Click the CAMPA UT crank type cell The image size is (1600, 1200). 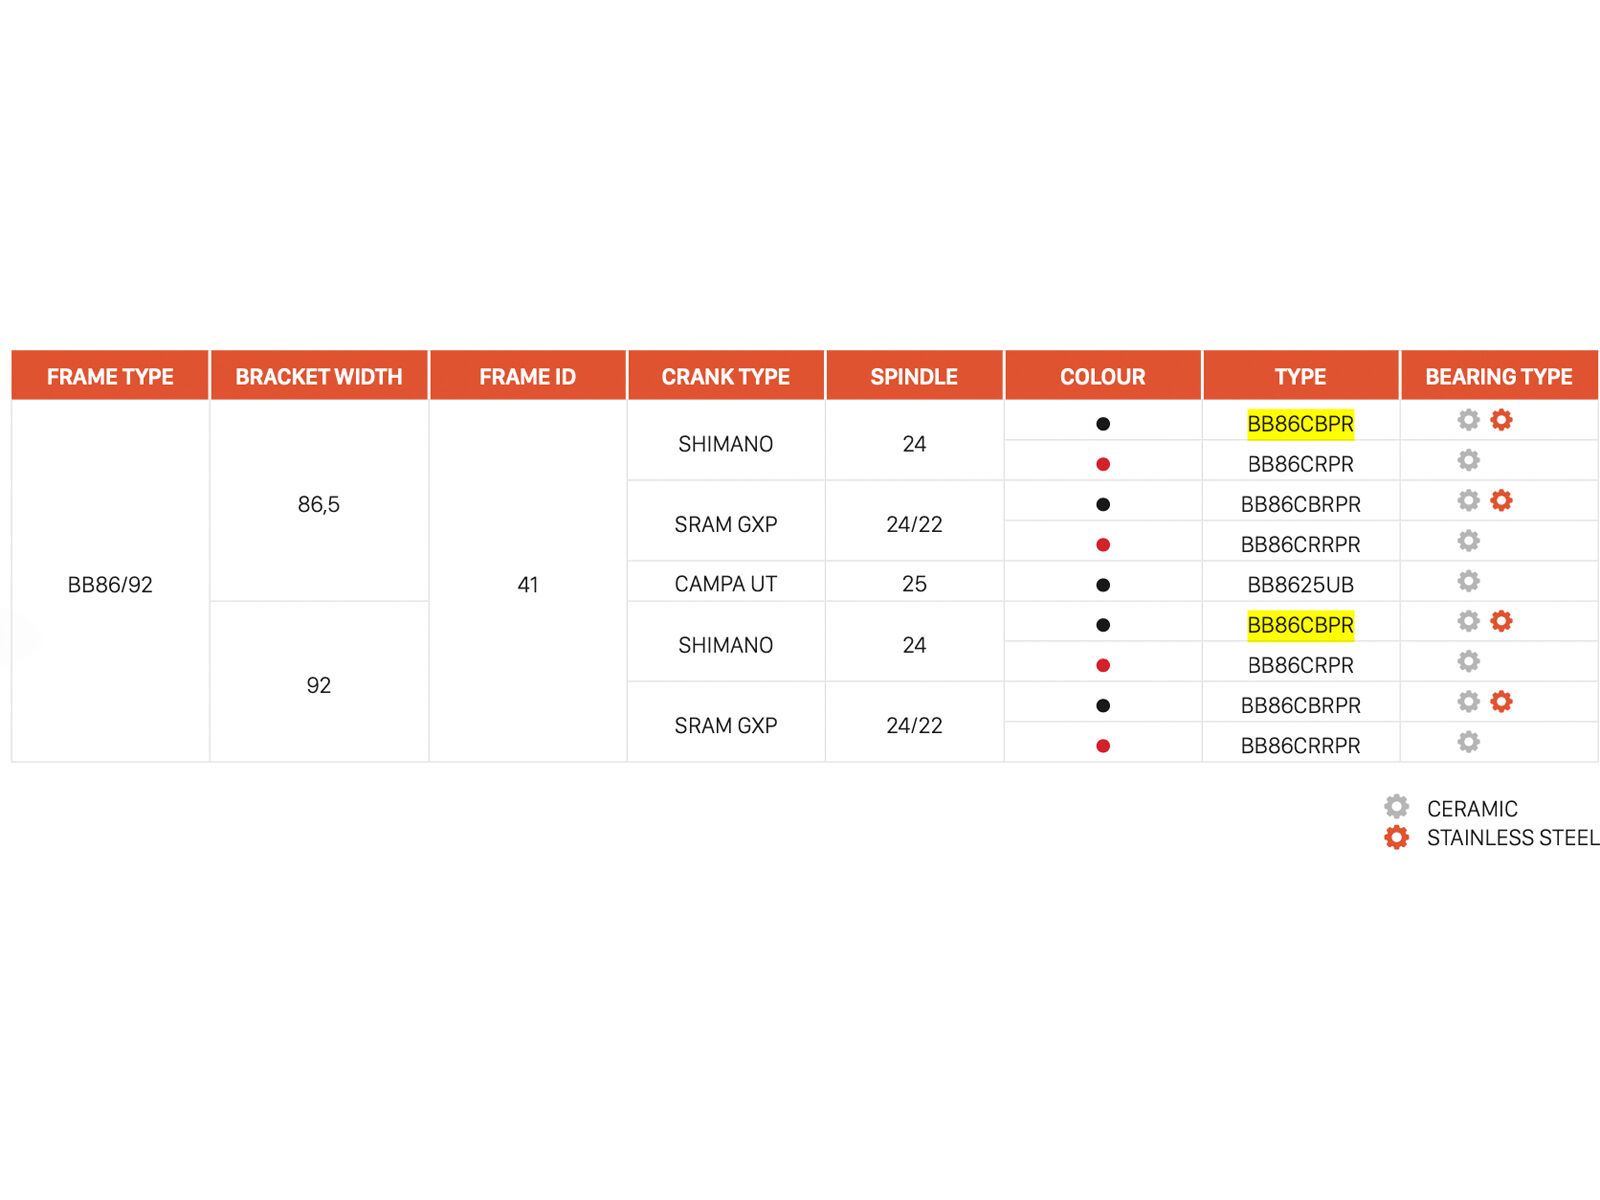point(725,584)
